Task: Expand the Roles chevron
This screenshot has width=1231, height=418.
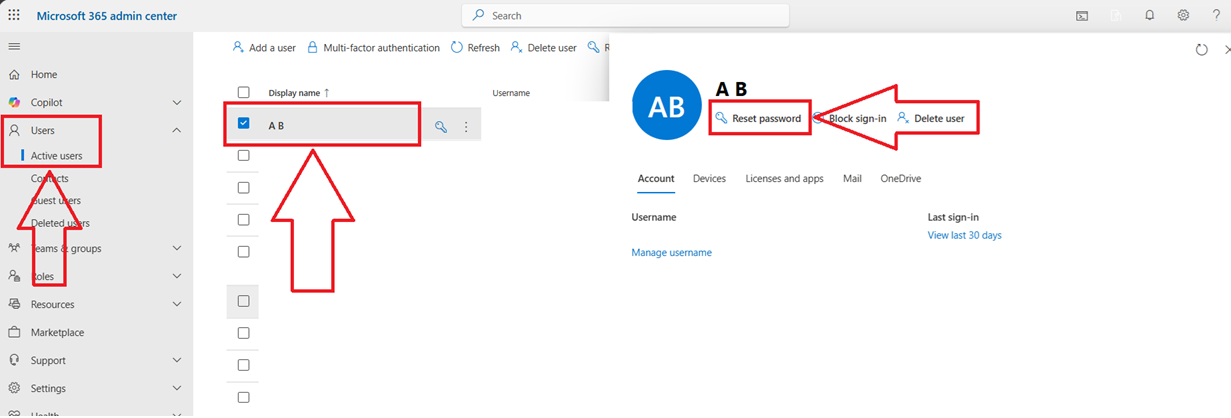Action: pos(177,276)
